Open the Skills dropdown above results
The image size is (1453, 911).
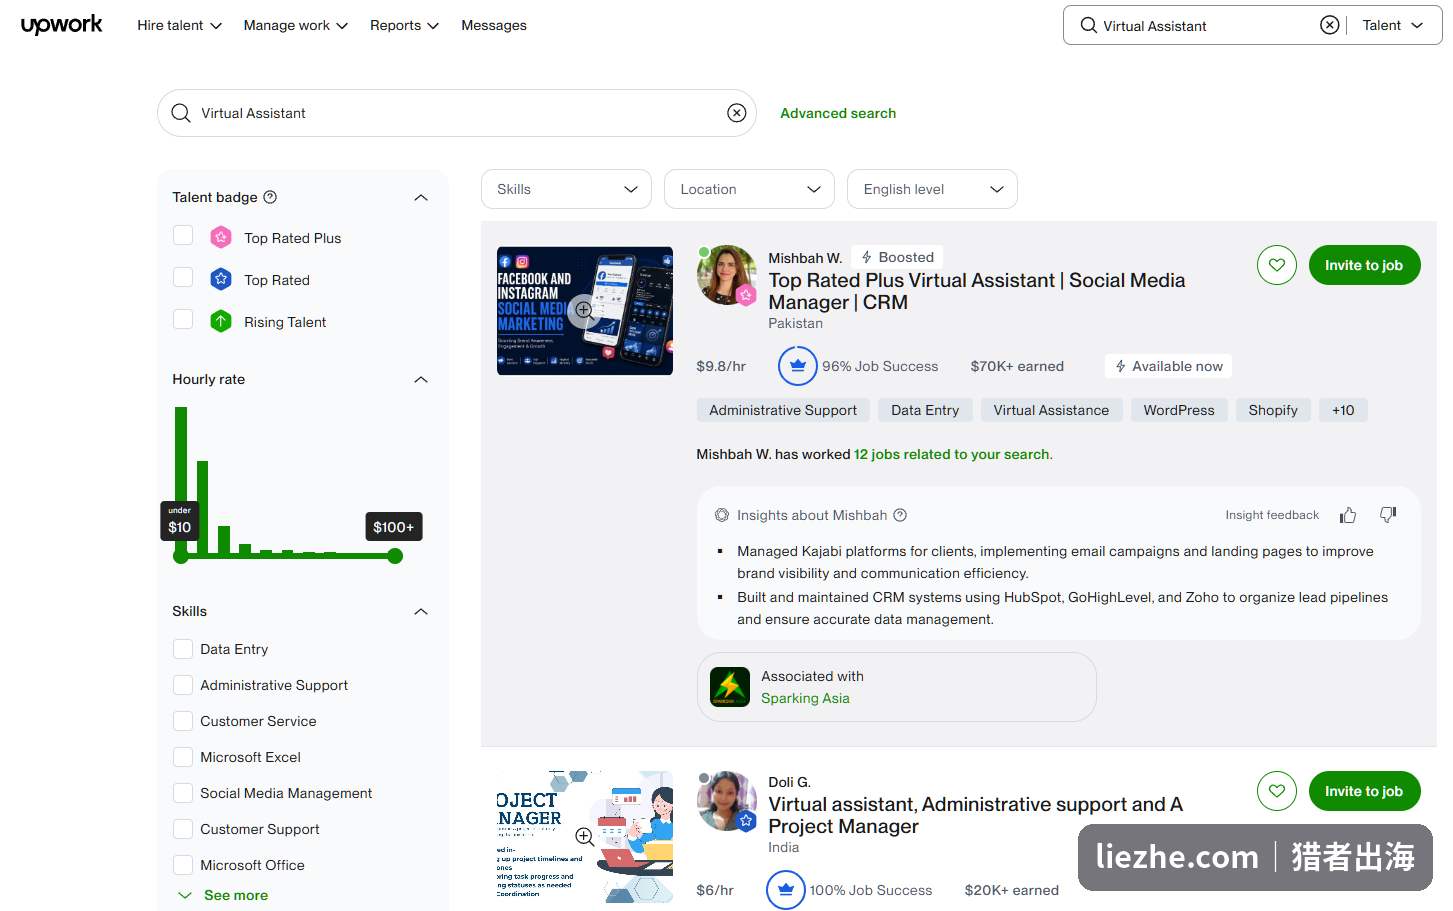[566, 189]
